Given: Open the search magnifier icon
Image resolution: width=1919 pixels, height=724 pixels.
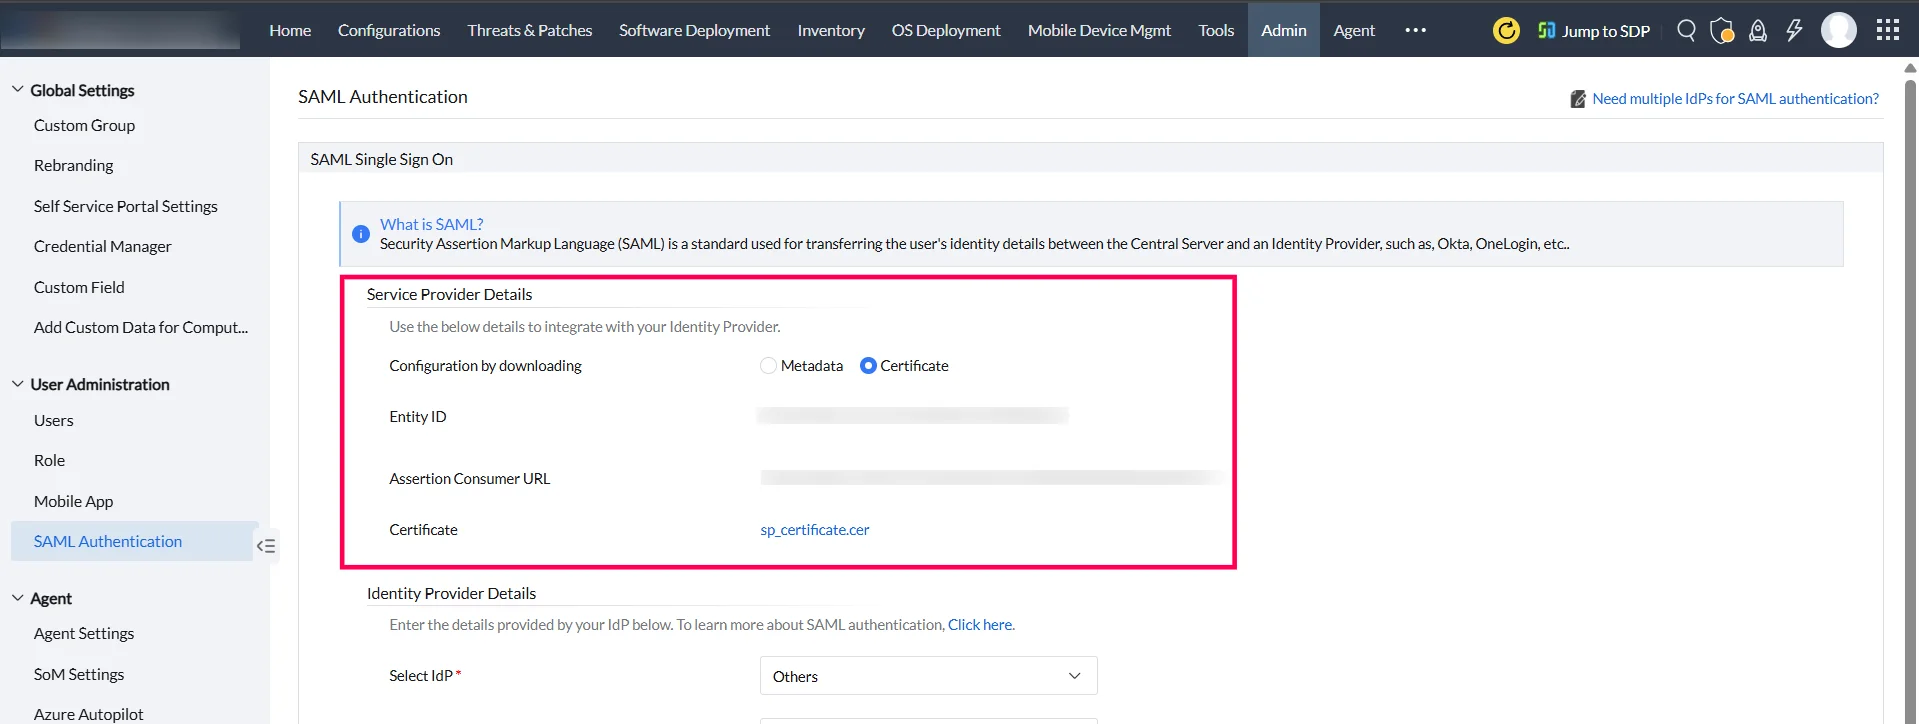Looking at the screenshot, I should click(1686, 31).
